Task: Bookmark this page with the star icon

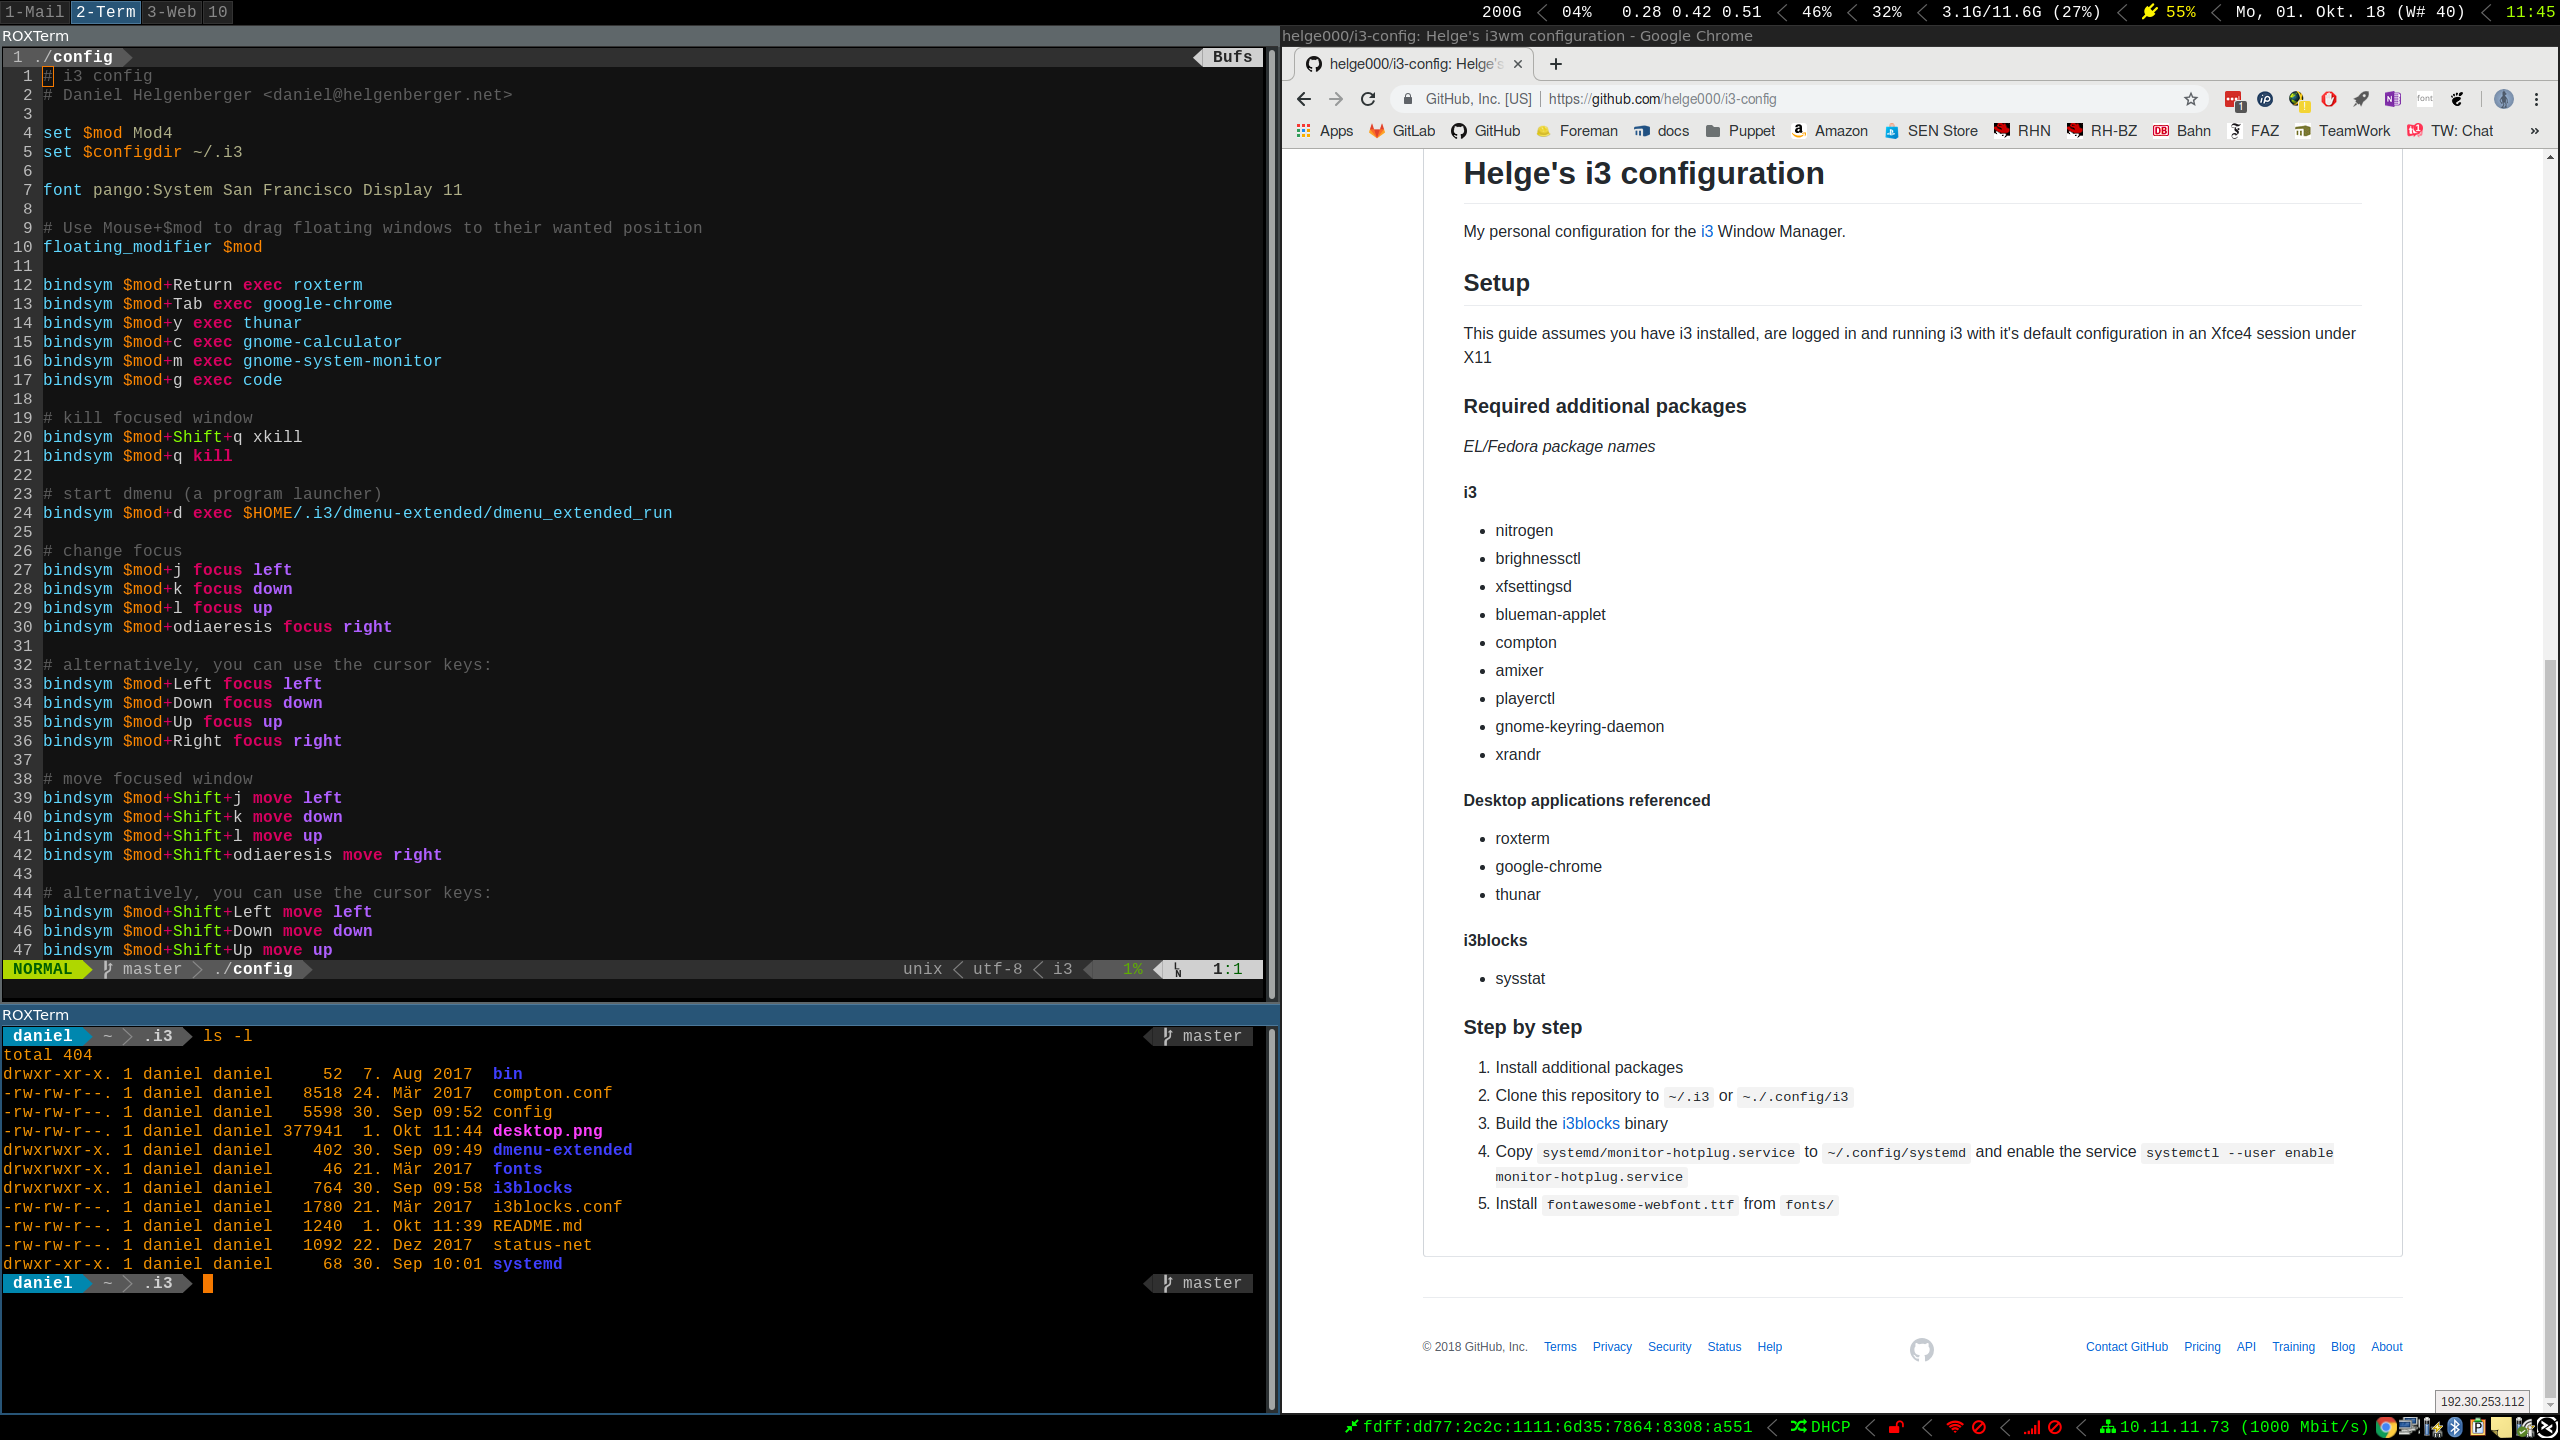Action: (x=2191, y=99)
